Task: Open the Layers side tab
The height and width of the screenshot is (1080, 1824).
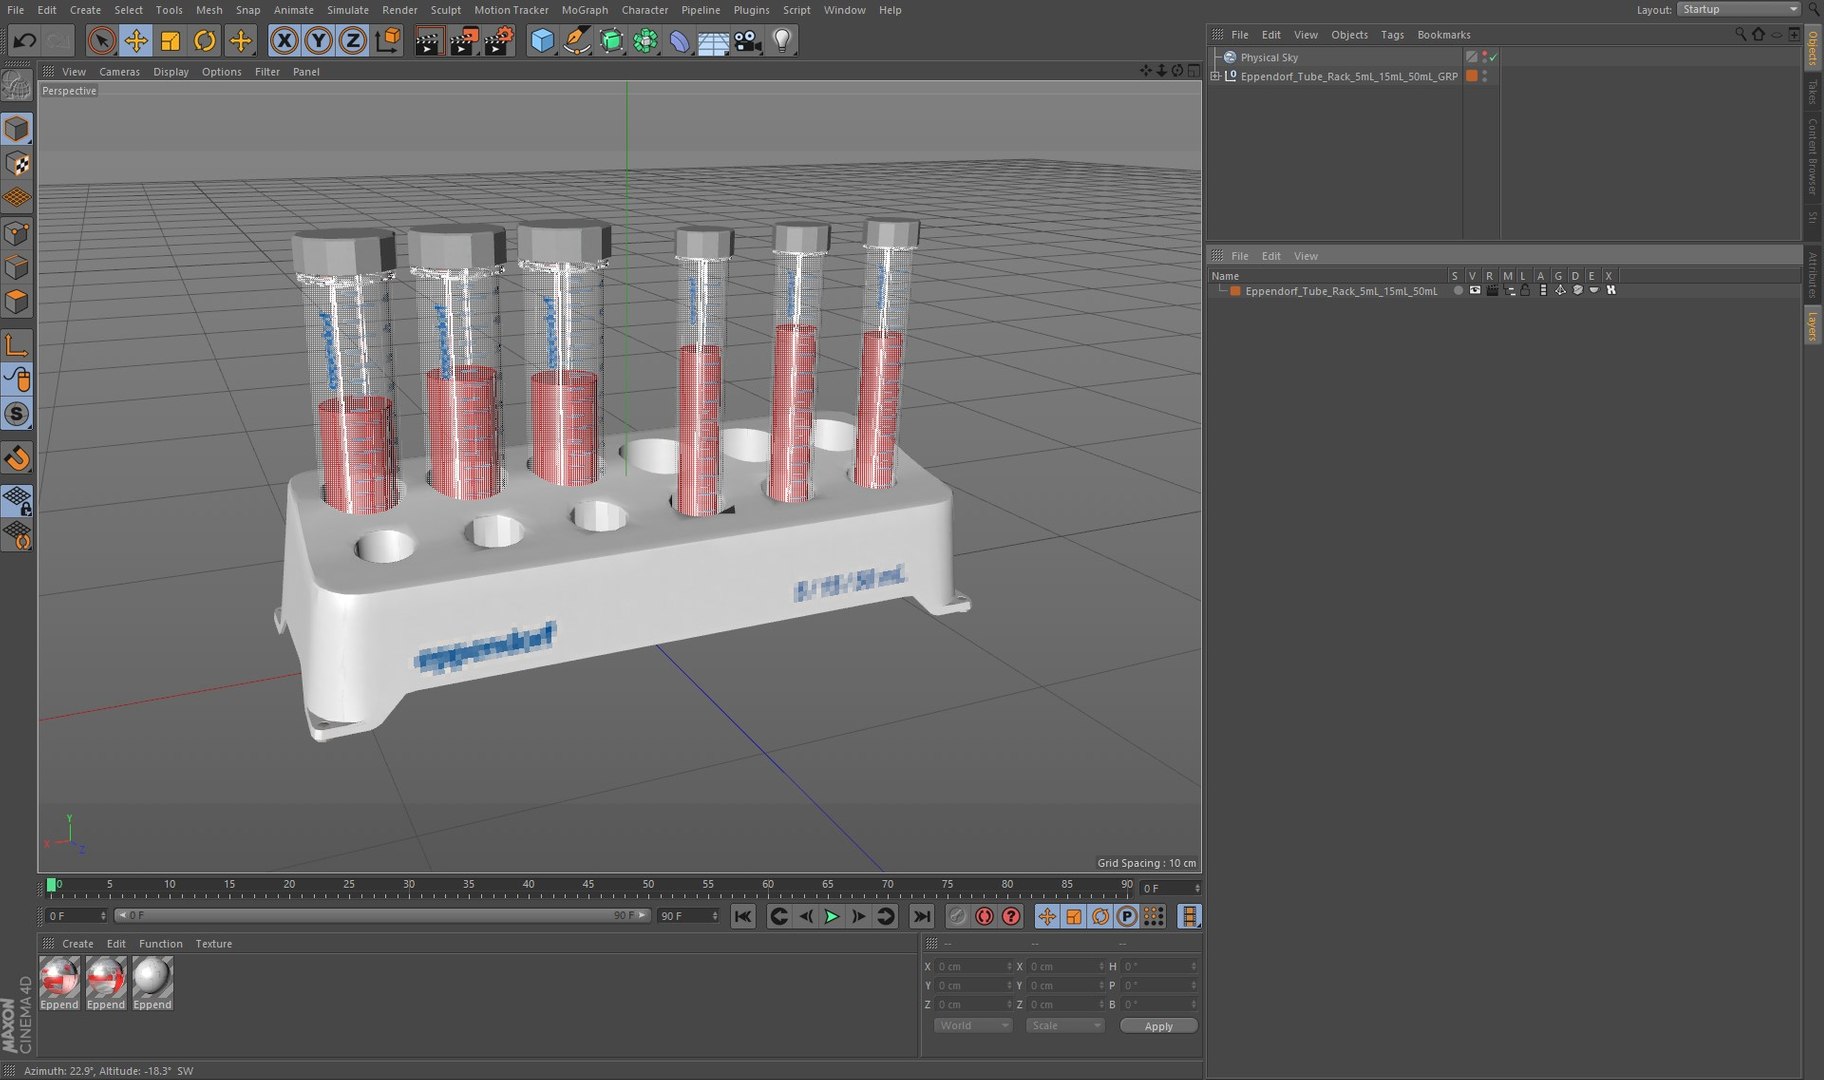Action: click(x=1813, y=325)
